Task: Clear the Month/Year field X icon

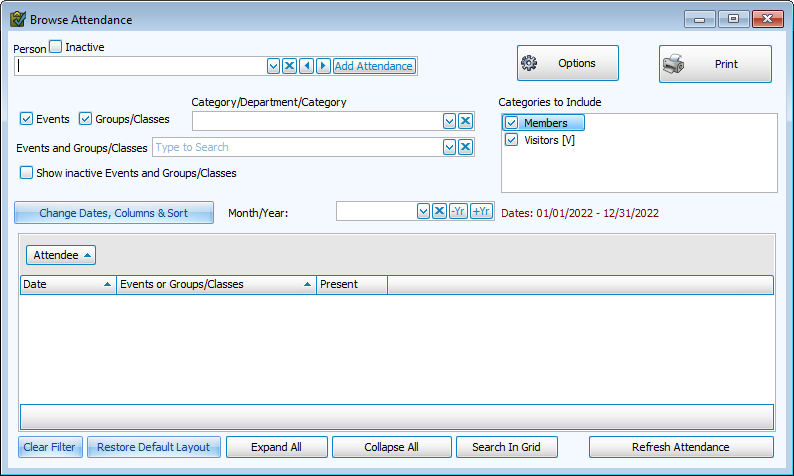Action: pos(439,212)
